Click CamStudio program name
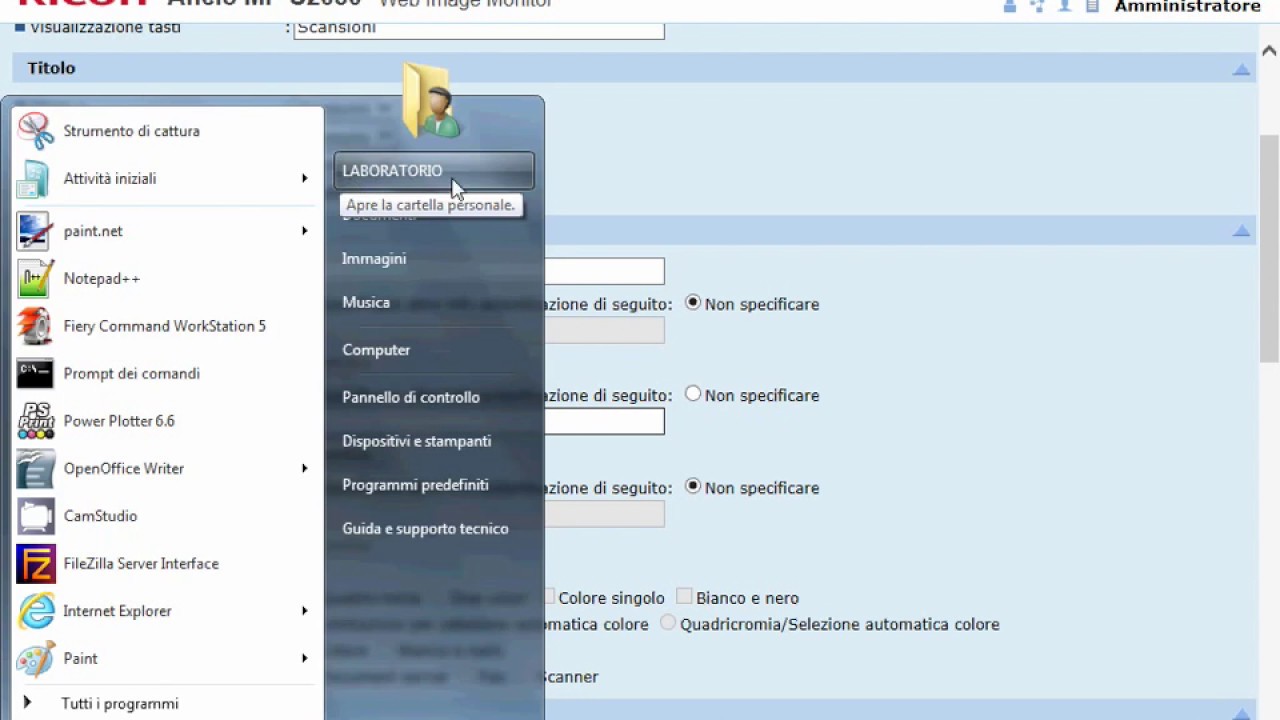This screenshot has height=720, width=1280. (100, 516)
